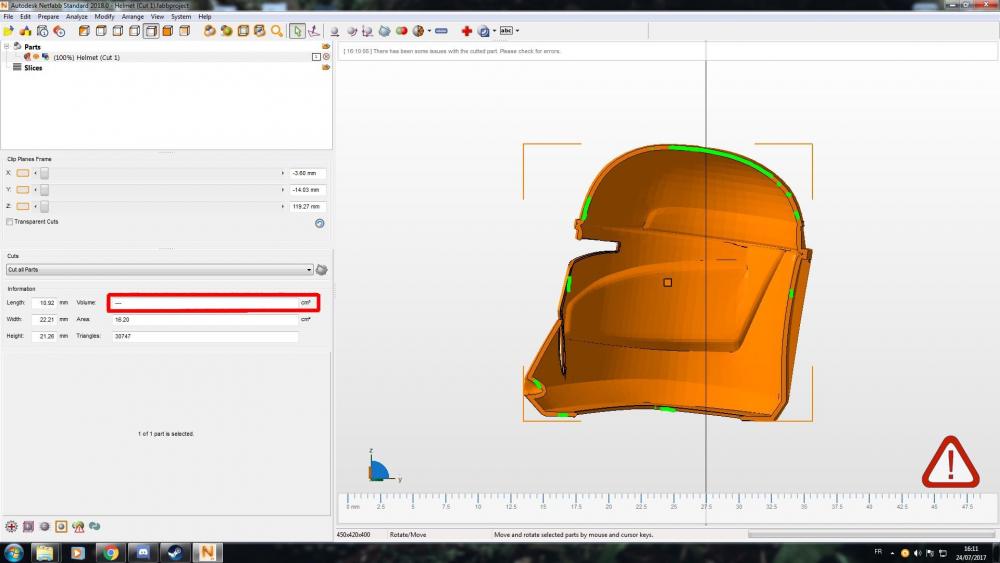Enable the Transparent Cuts checkbox
The width and height of the screenshot is (1000, 563).
pos(10,222)
